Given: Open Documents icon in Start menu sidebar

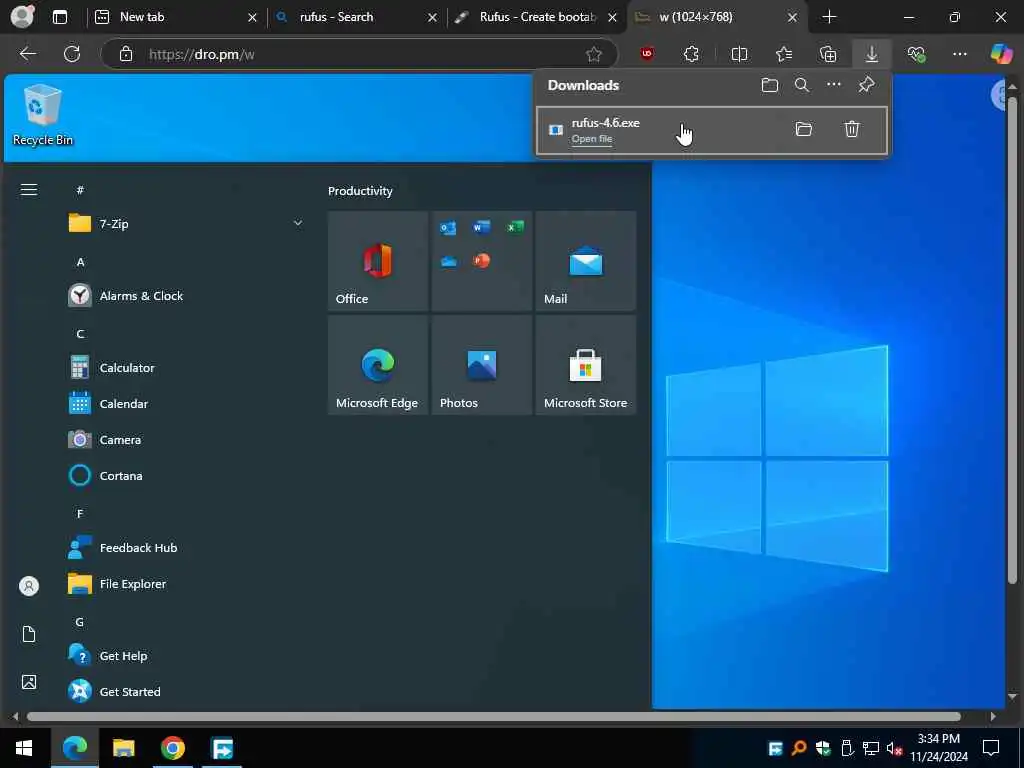Looking at the screenshot, I should pyautogui.click(x=29, y=634).
